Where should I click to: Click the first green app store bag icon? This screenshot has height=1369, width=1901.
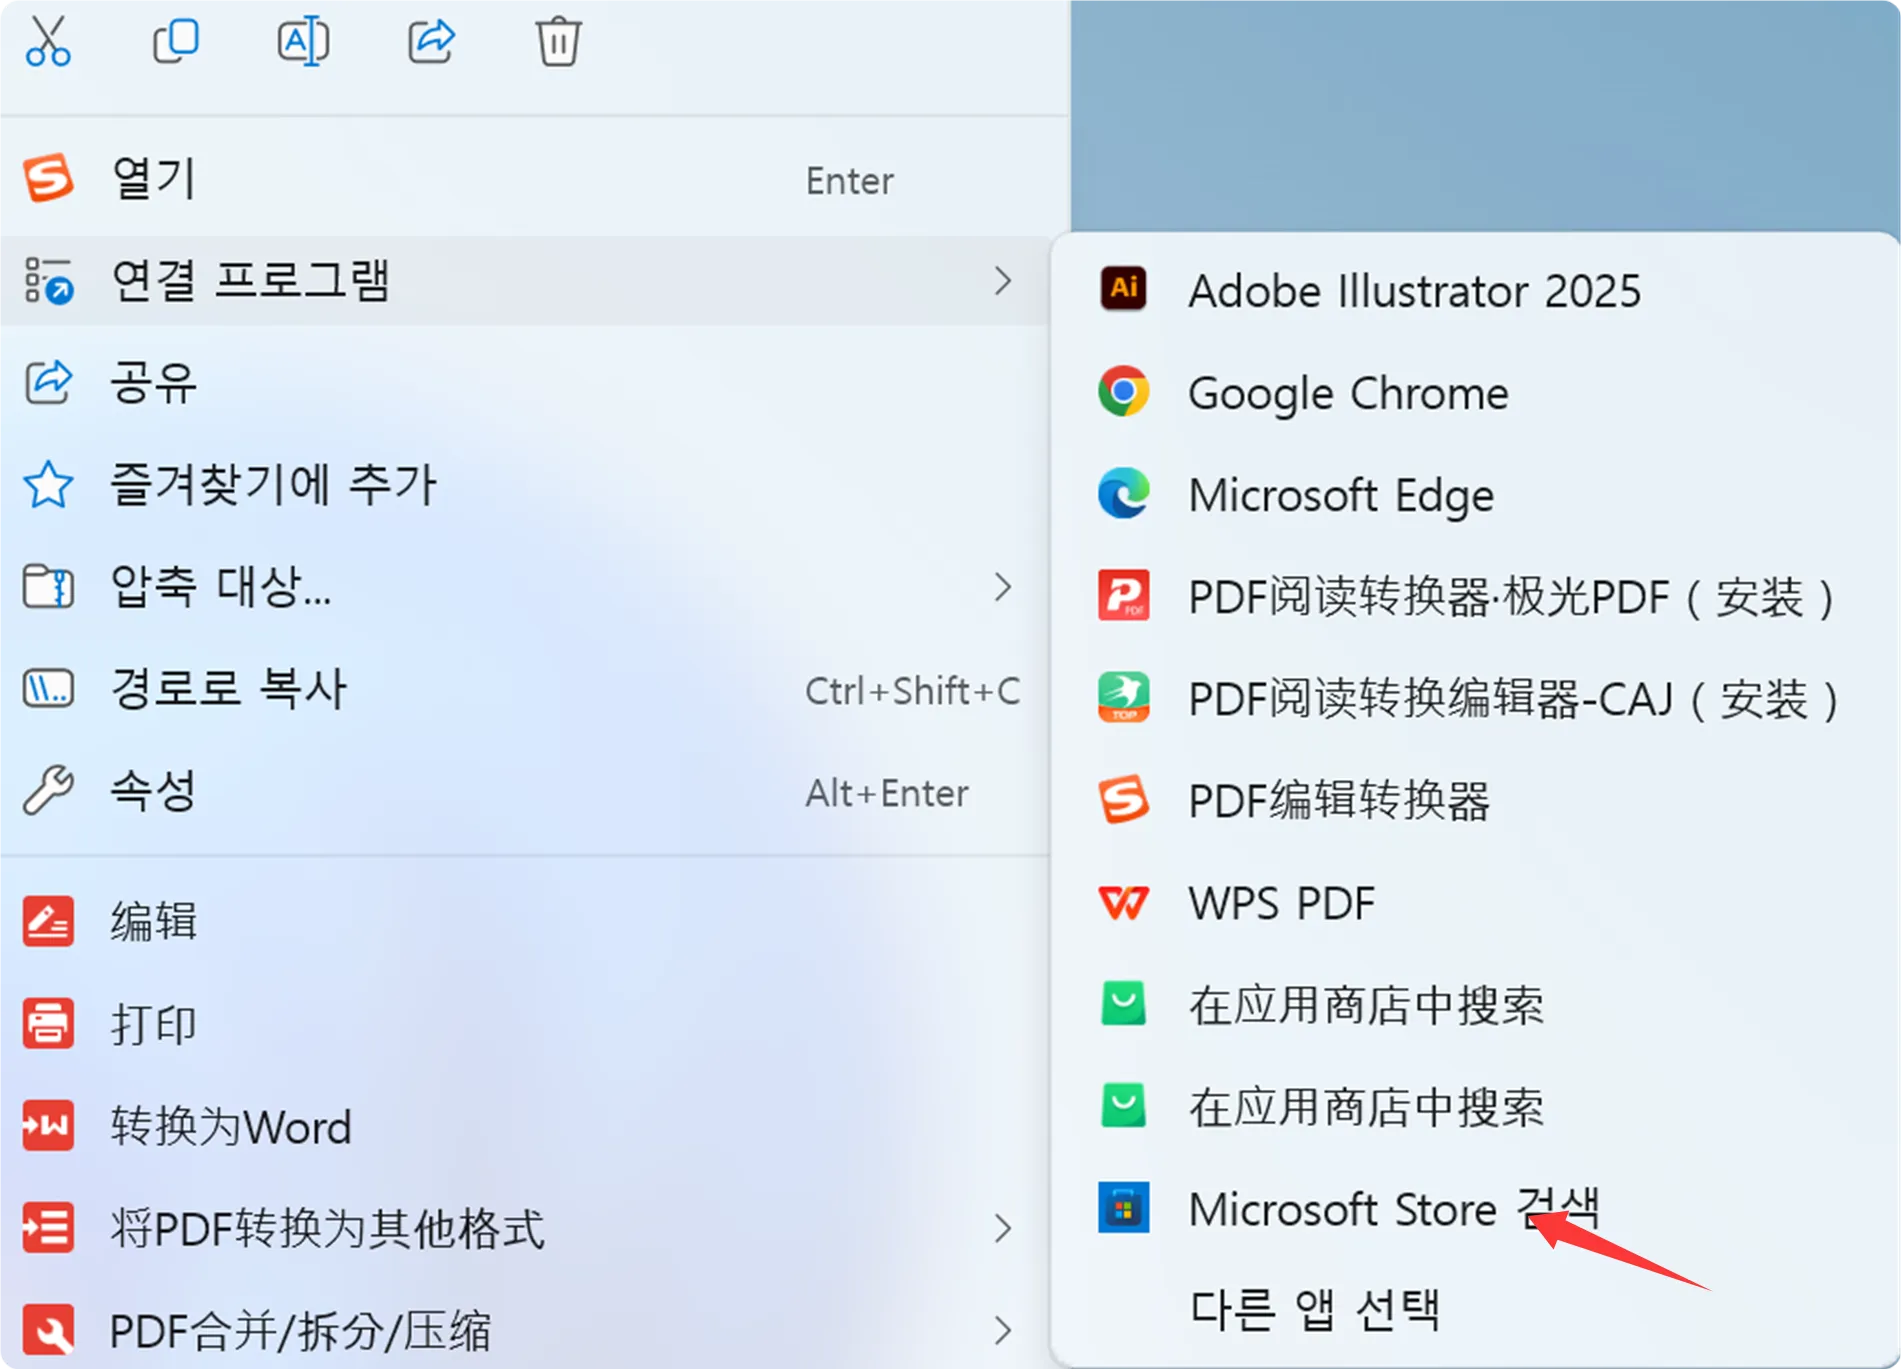1123,1004
